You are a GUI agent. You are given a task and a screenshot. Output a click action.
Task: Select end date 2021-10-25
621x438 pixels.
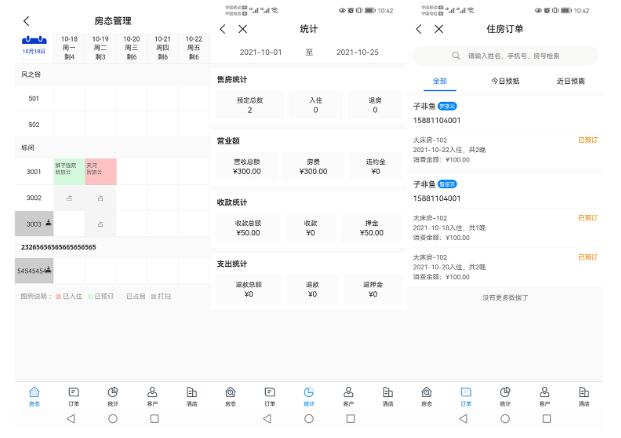357,52
